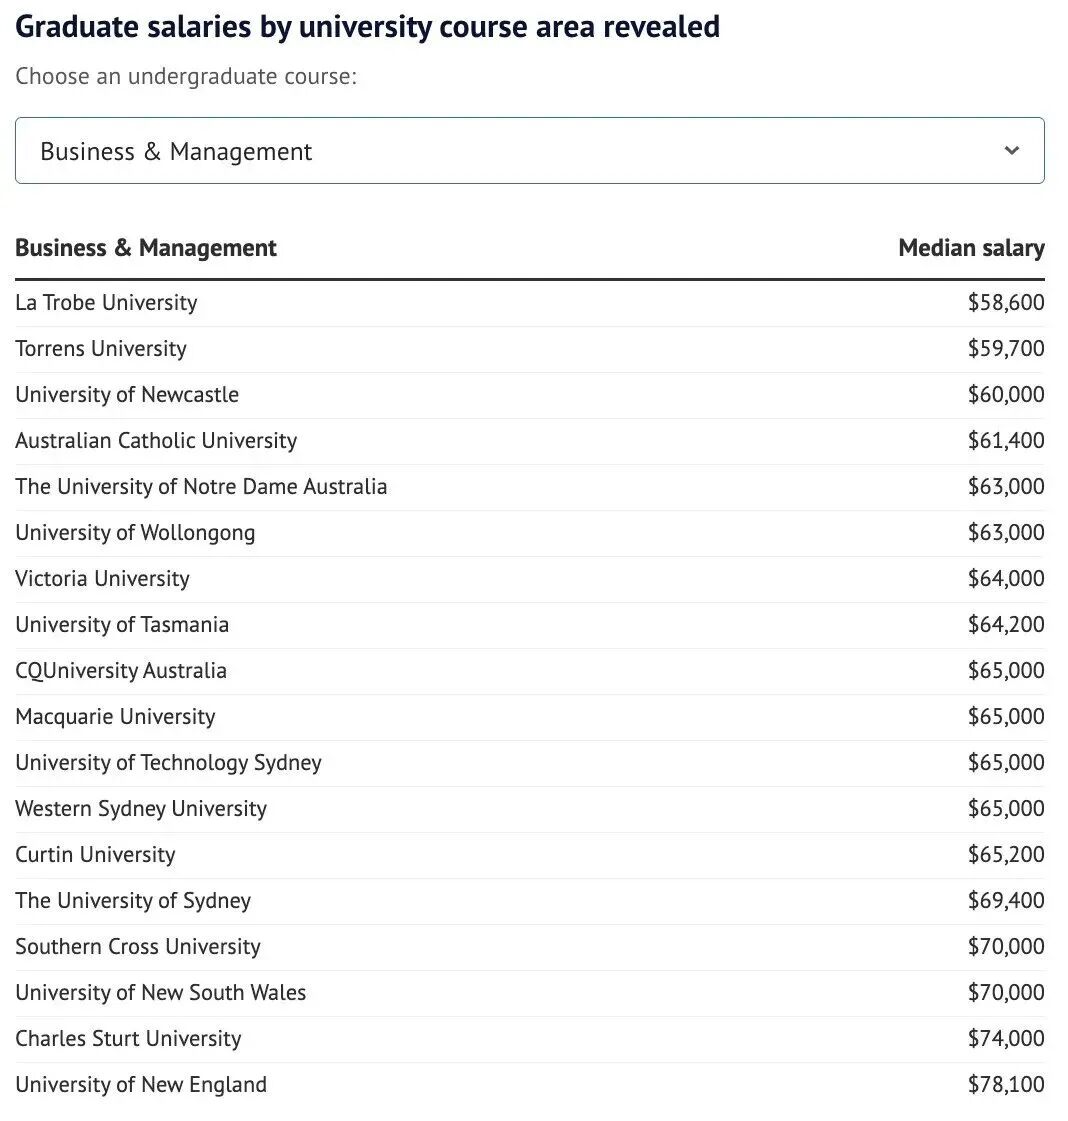Click the $78,100 University of New England salary
Viewport: 1068px width, 1121px height.
[1005, 1085]
